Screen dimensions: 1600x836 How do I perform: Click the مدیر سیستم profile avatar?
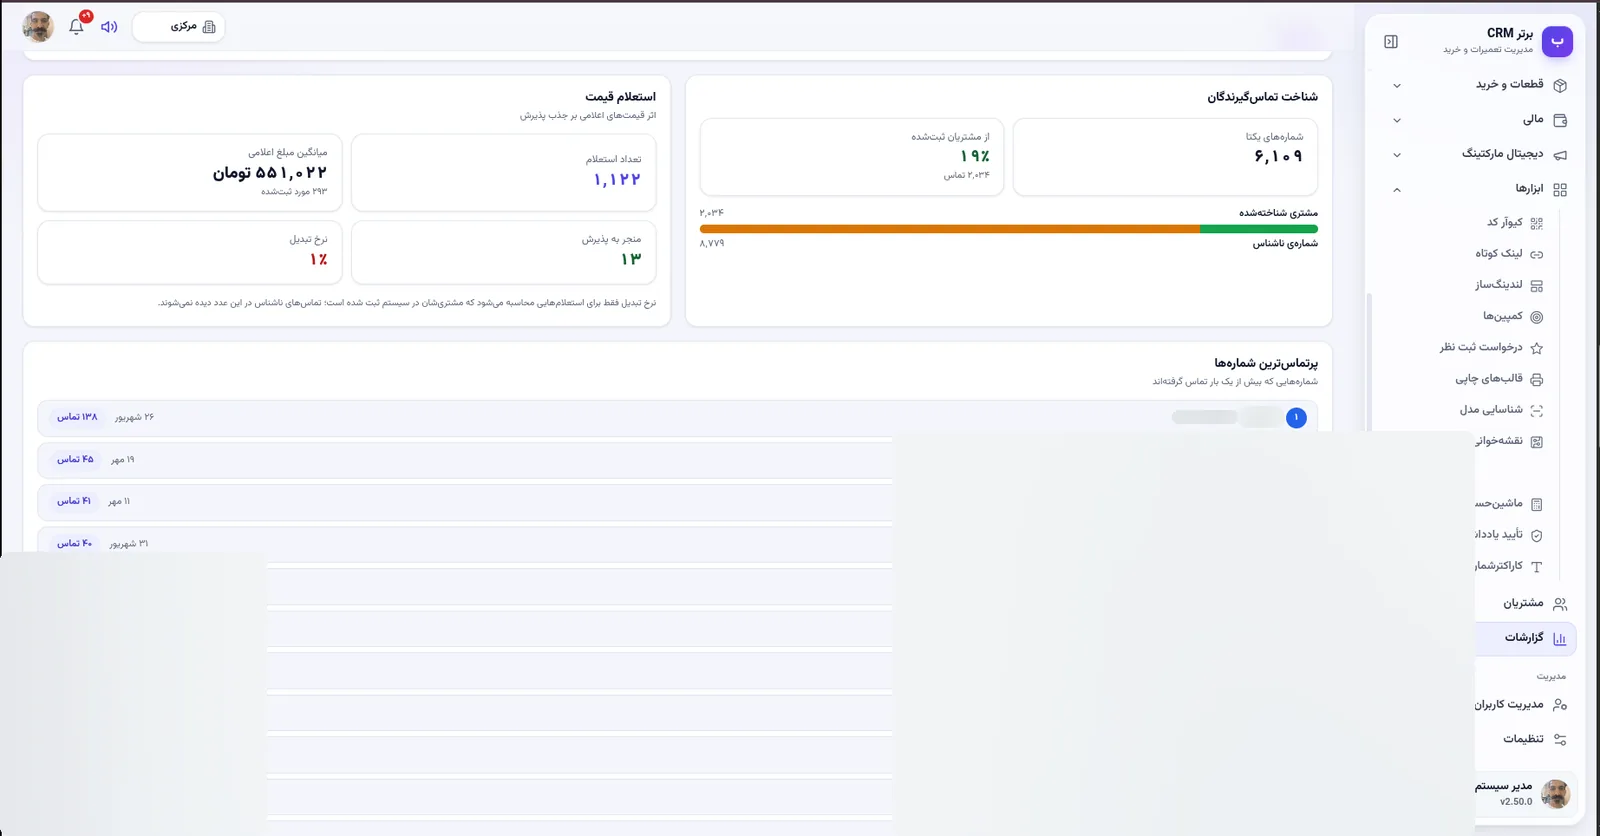(1555, 795)
